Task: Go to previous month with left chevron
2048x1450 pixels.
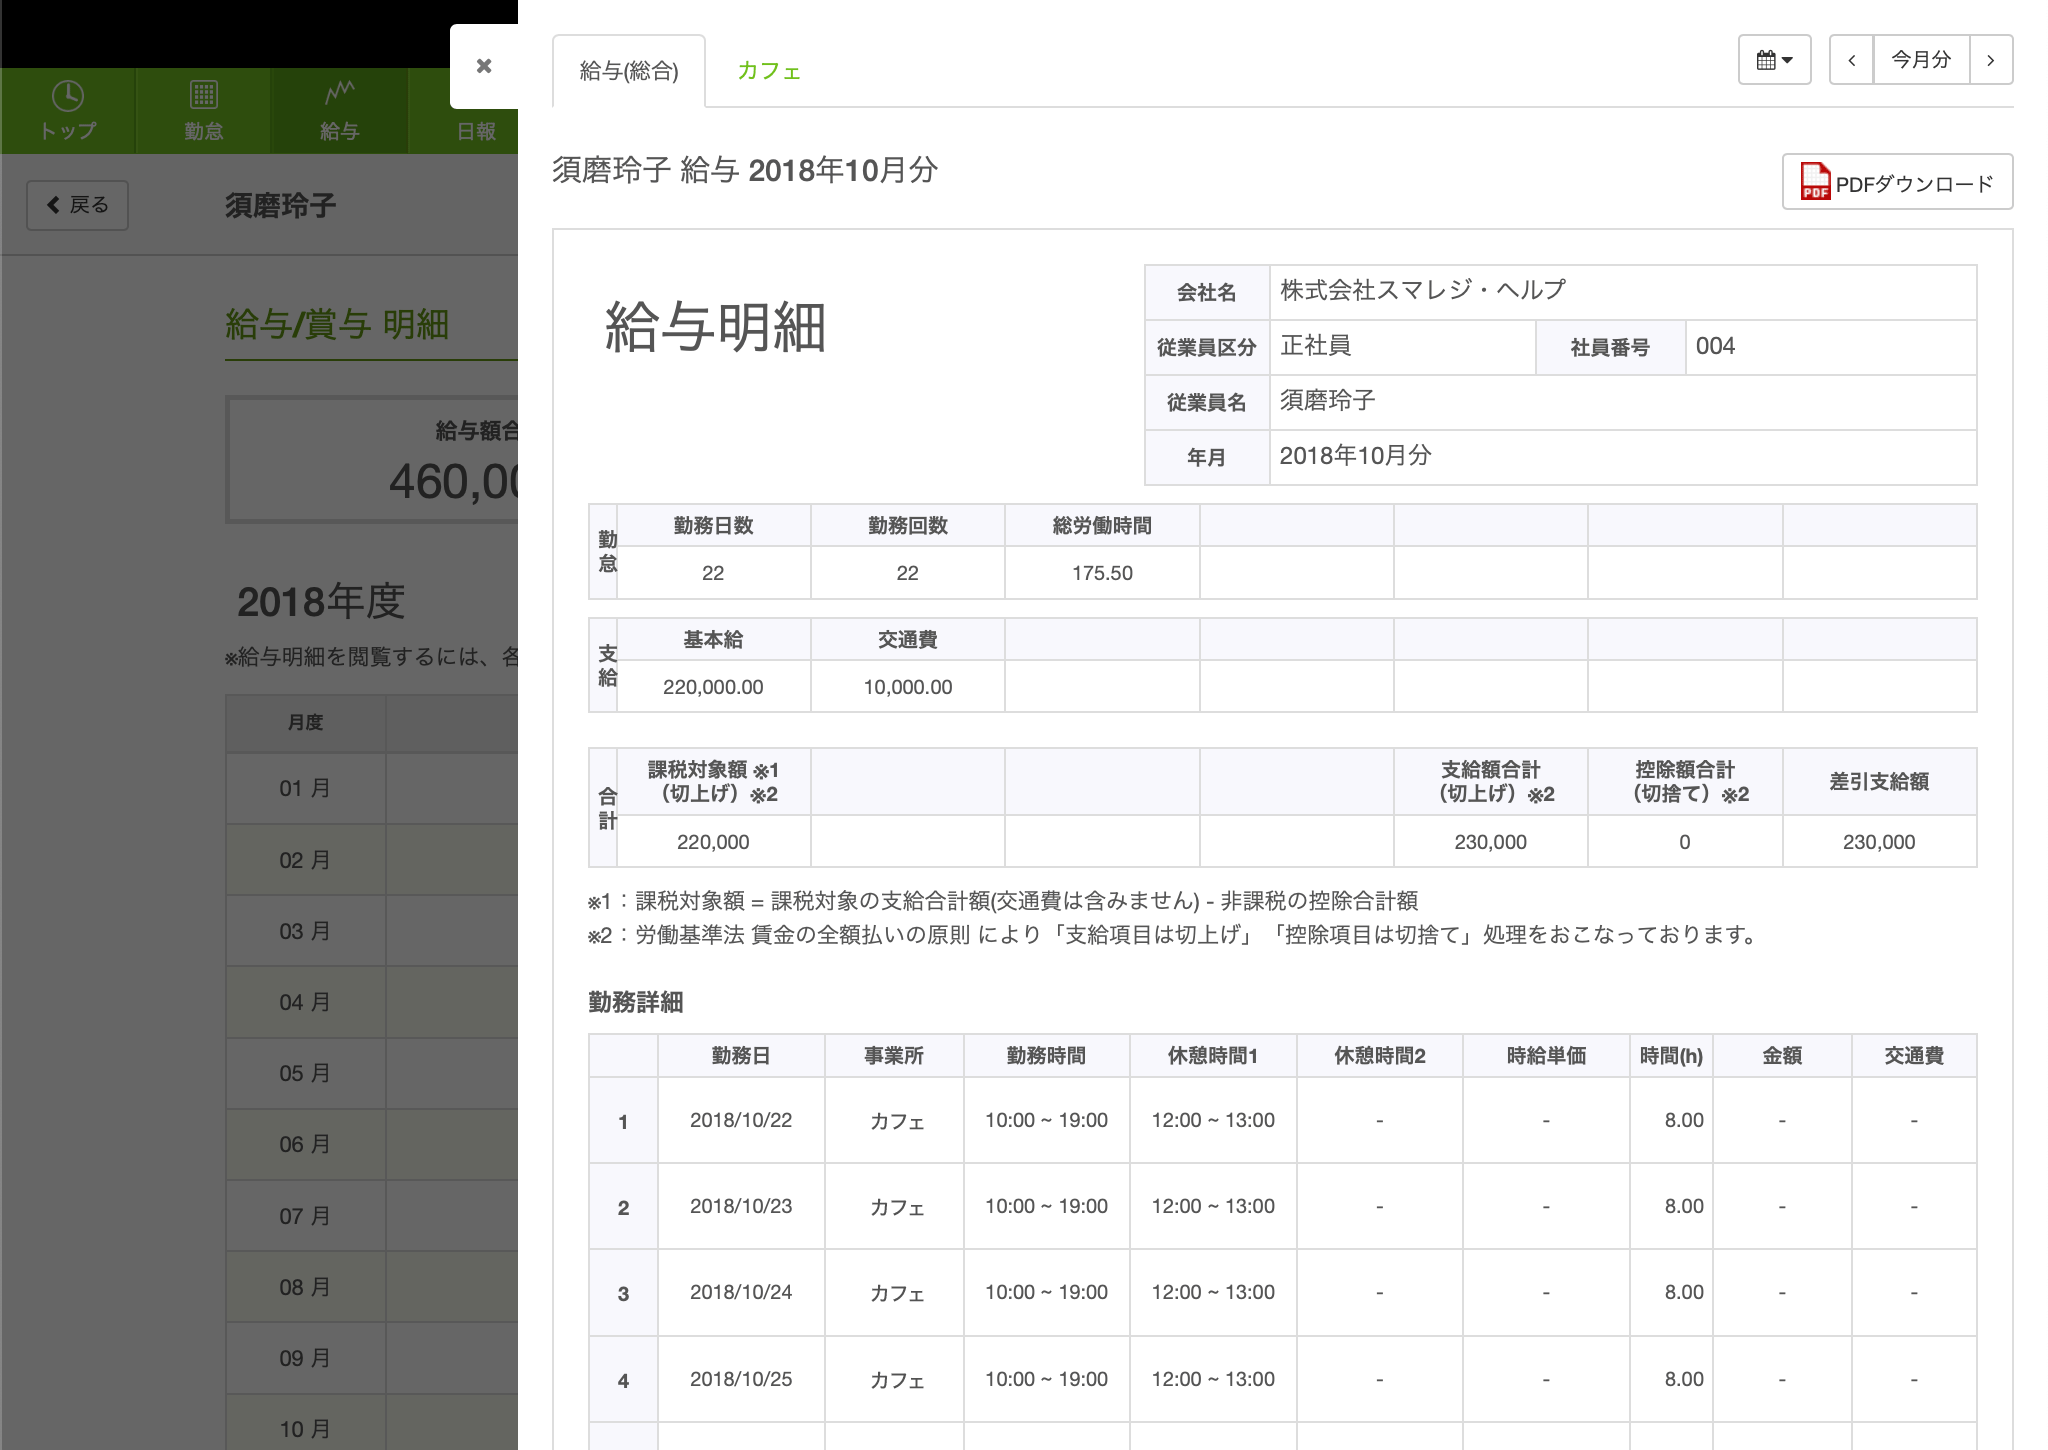Action: click(x=1851, y=60)
